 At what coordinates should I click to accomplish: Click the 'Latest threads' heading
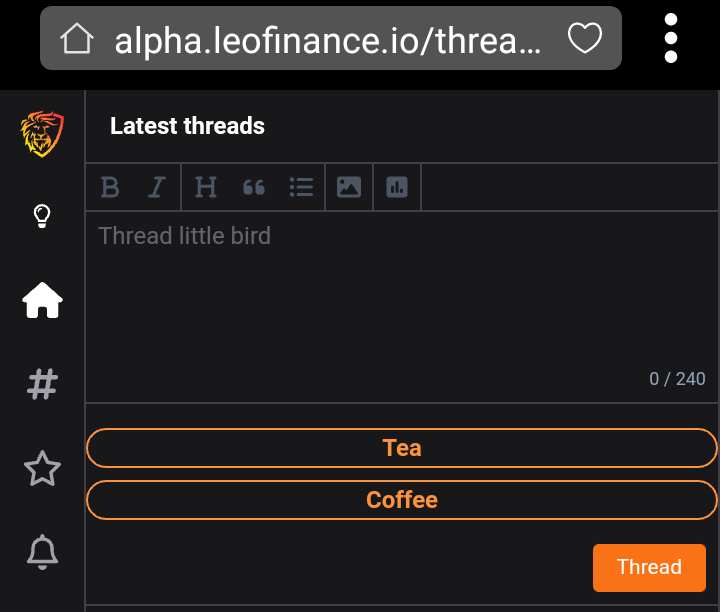187,126
